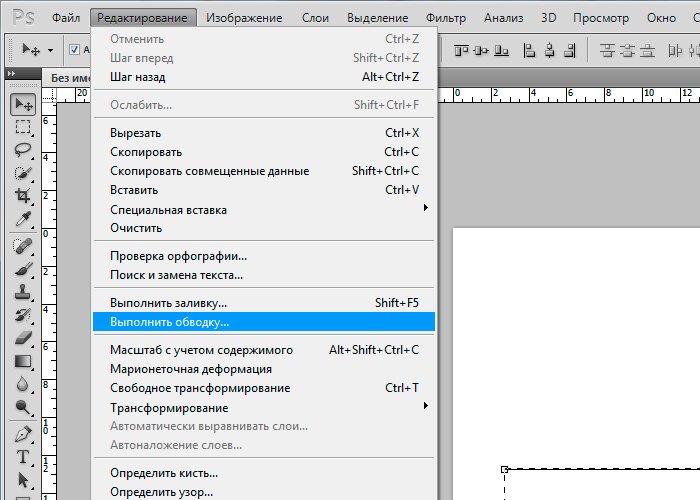
Task: Click the align top edges icon
Action: [x=463, y=49]
